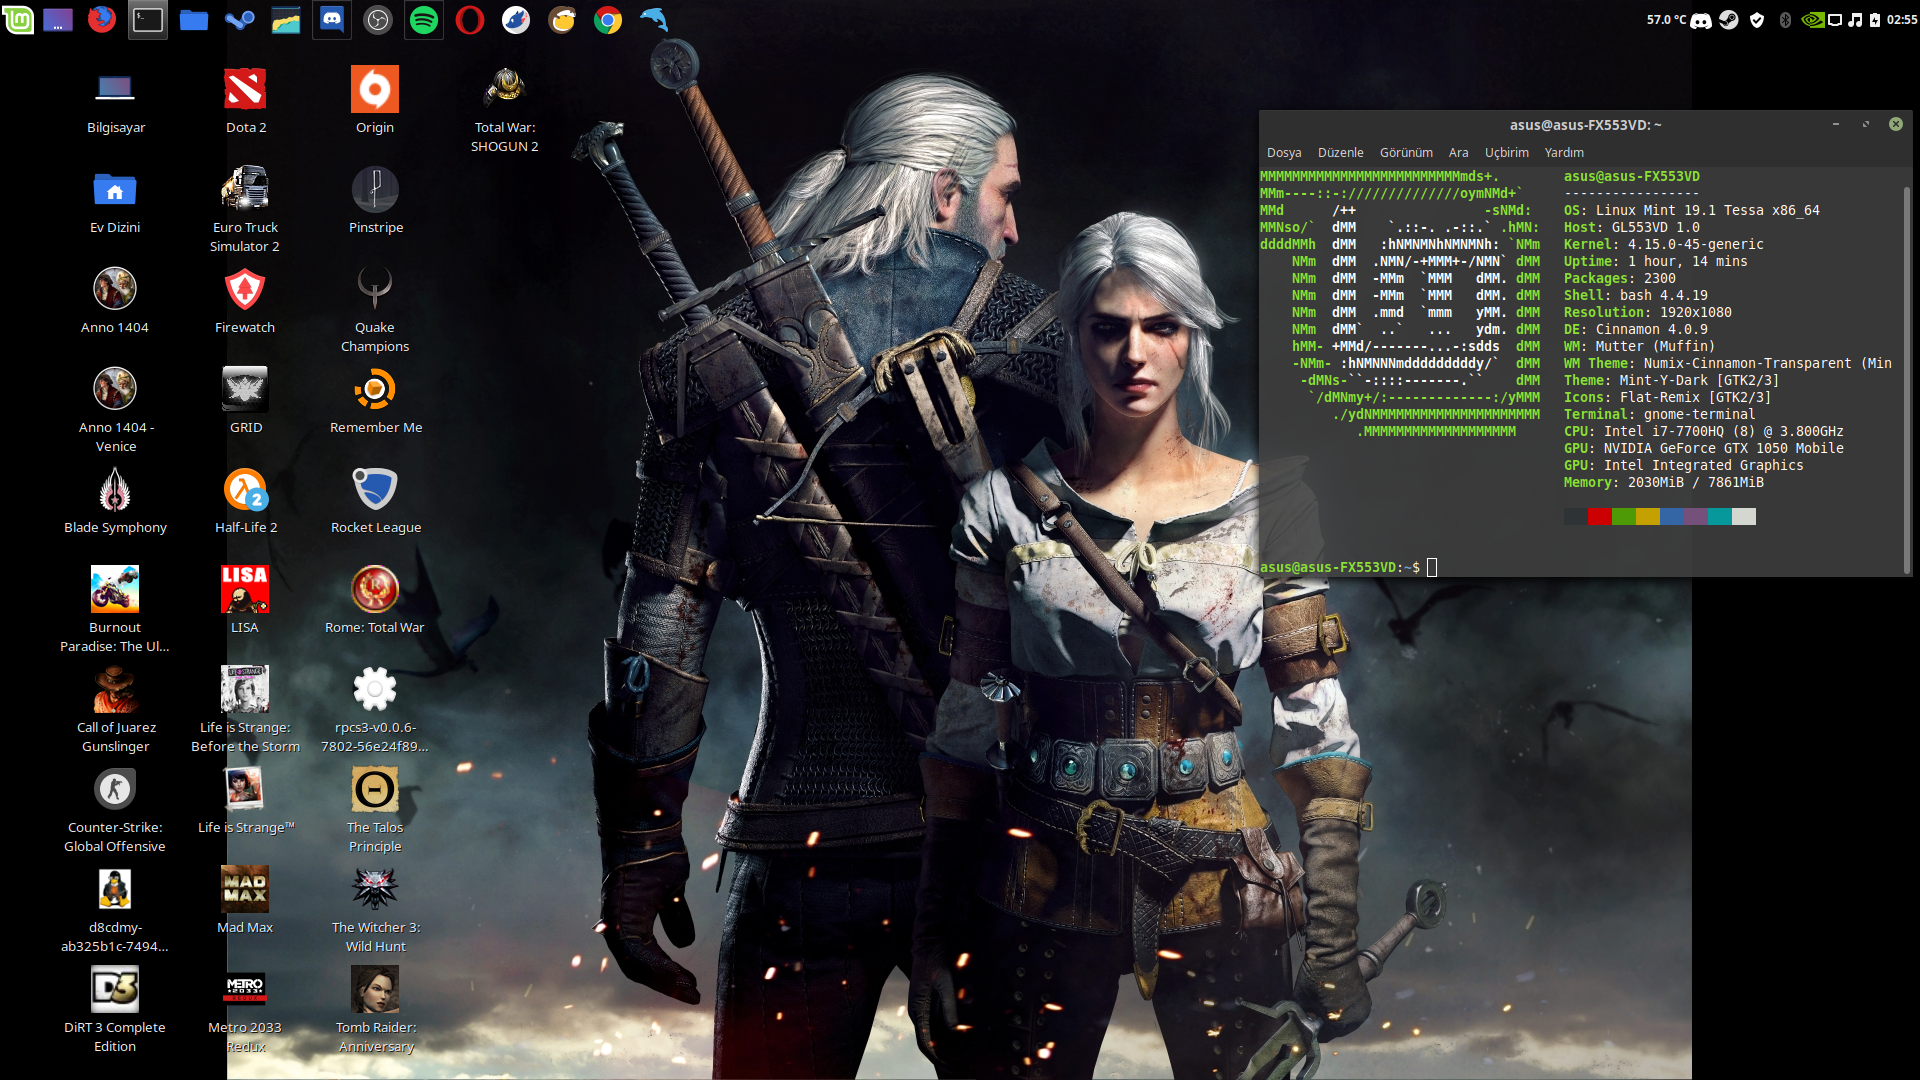Open the Yardım help menu

coord(1564,153)
